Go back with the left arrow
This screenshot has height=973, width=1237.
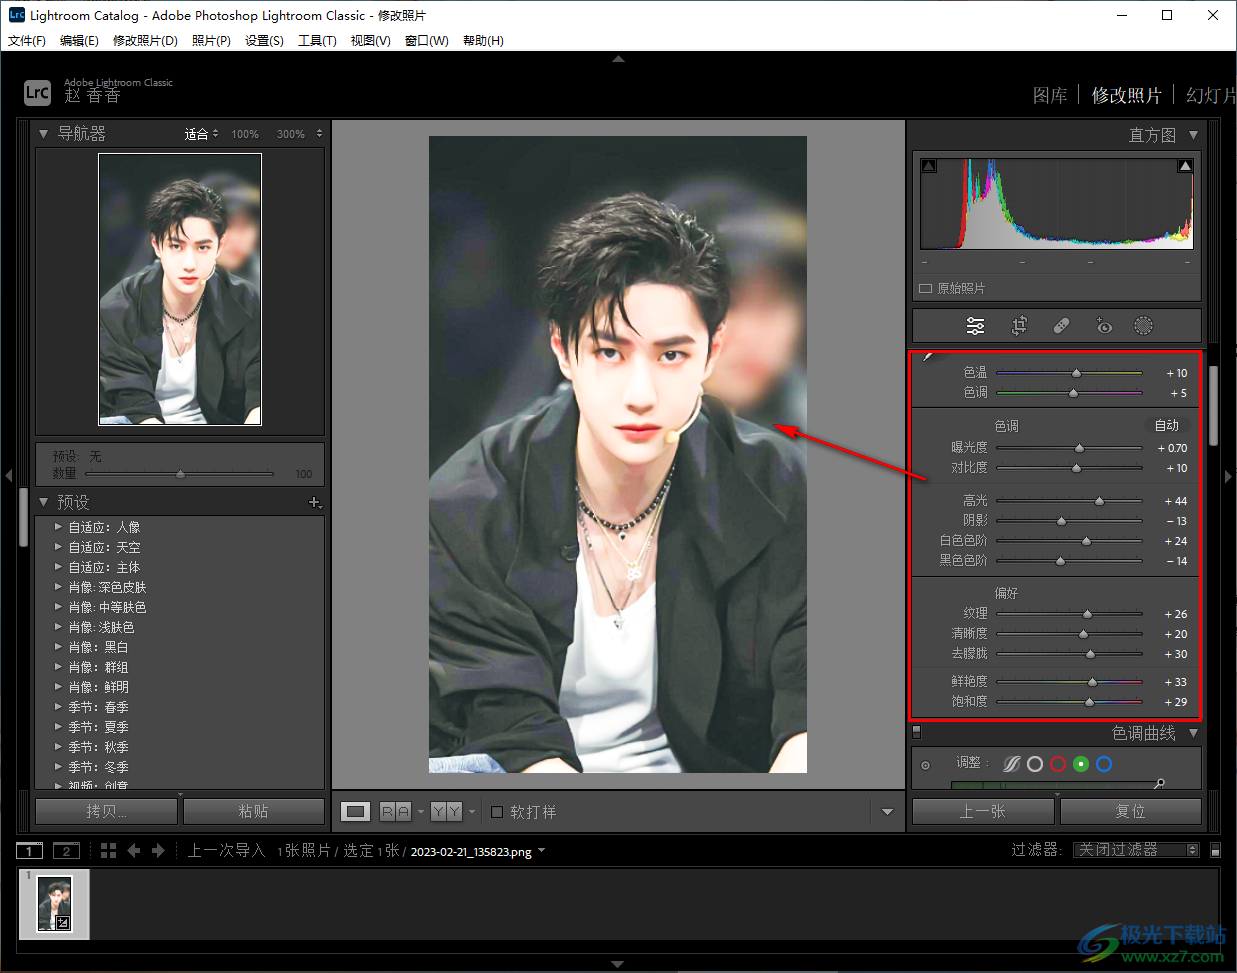point(134,851)
